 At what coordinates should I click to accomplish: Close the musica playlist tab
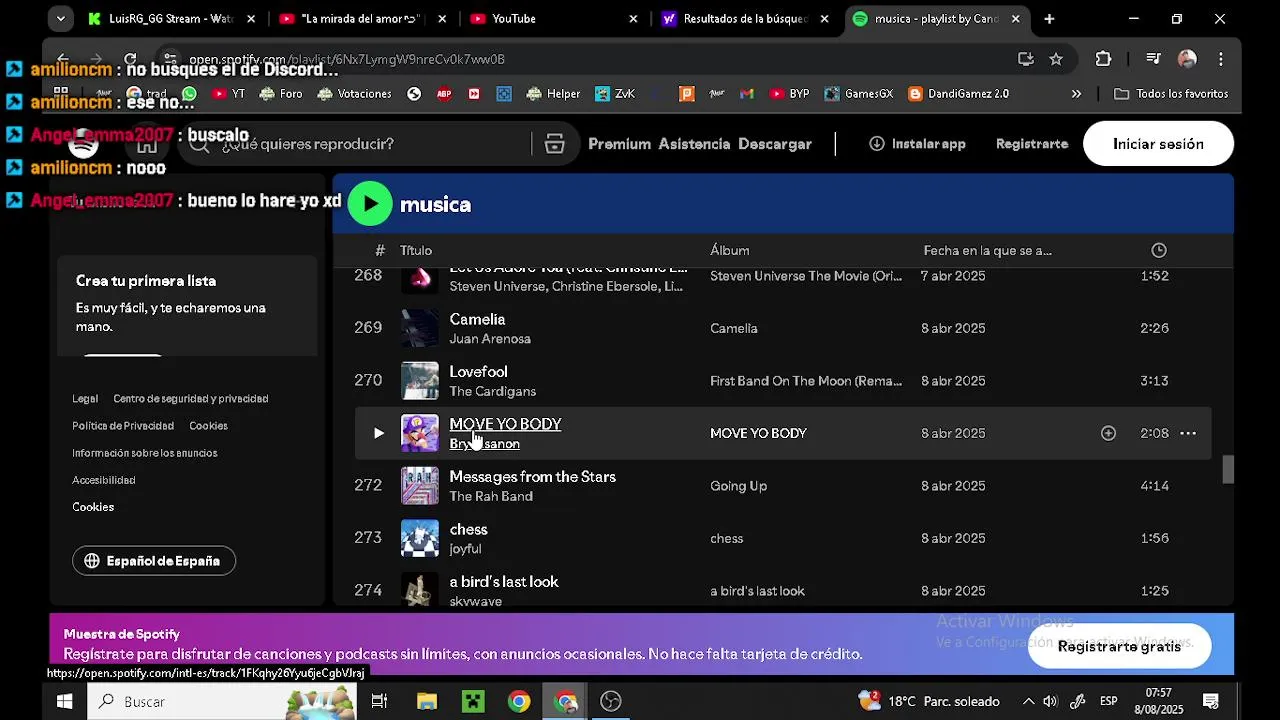tap(1016, 18)
